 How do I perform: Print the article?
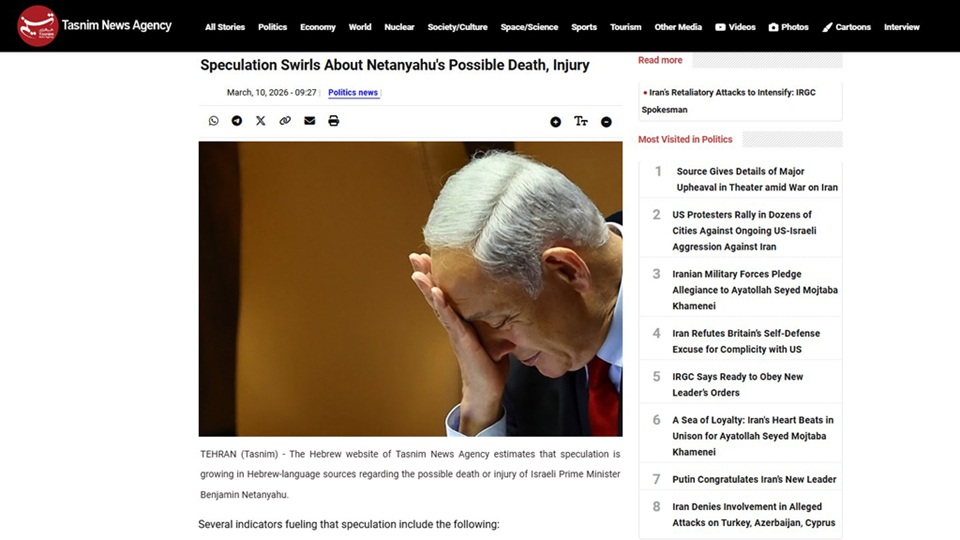334,121
